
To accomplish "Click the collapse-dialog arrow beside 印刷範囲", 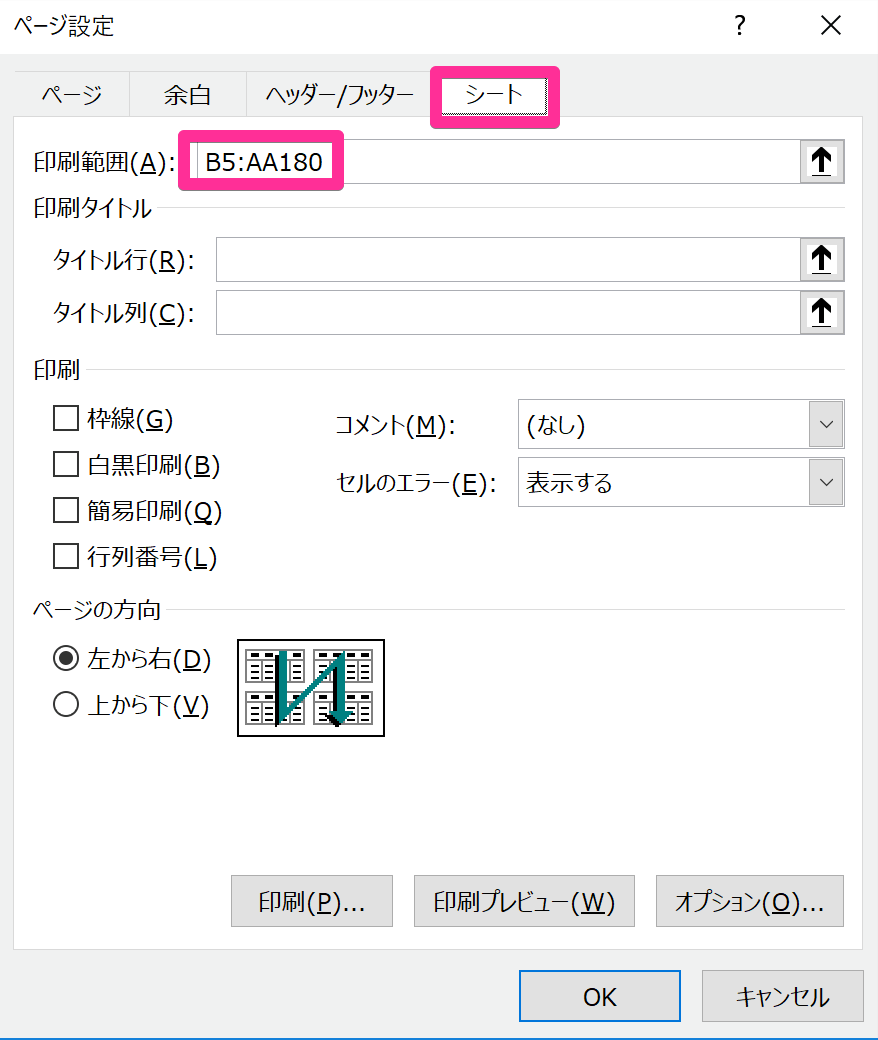I will click(x=822, y=161).
